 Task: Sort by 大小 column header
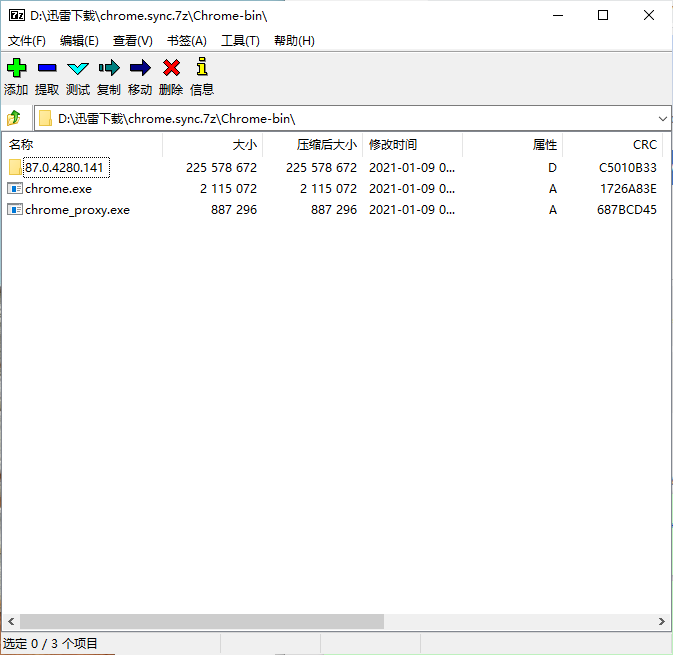(x=212, y=145)
